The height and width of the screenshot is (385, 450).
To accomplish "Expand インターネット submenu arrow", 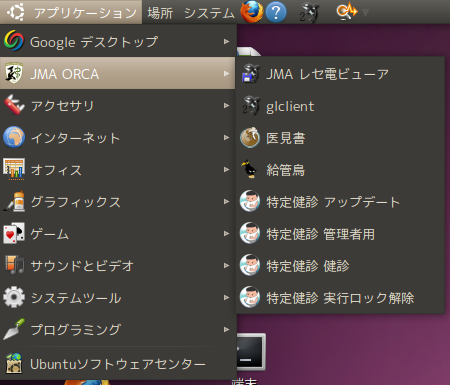I will [x=227, y=137].
